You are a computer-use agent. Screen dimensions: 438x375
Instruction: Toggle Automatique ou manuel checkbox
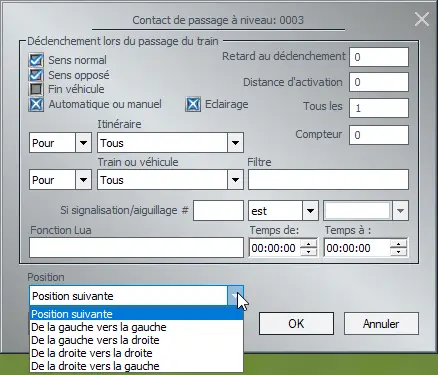pos(36,104)
